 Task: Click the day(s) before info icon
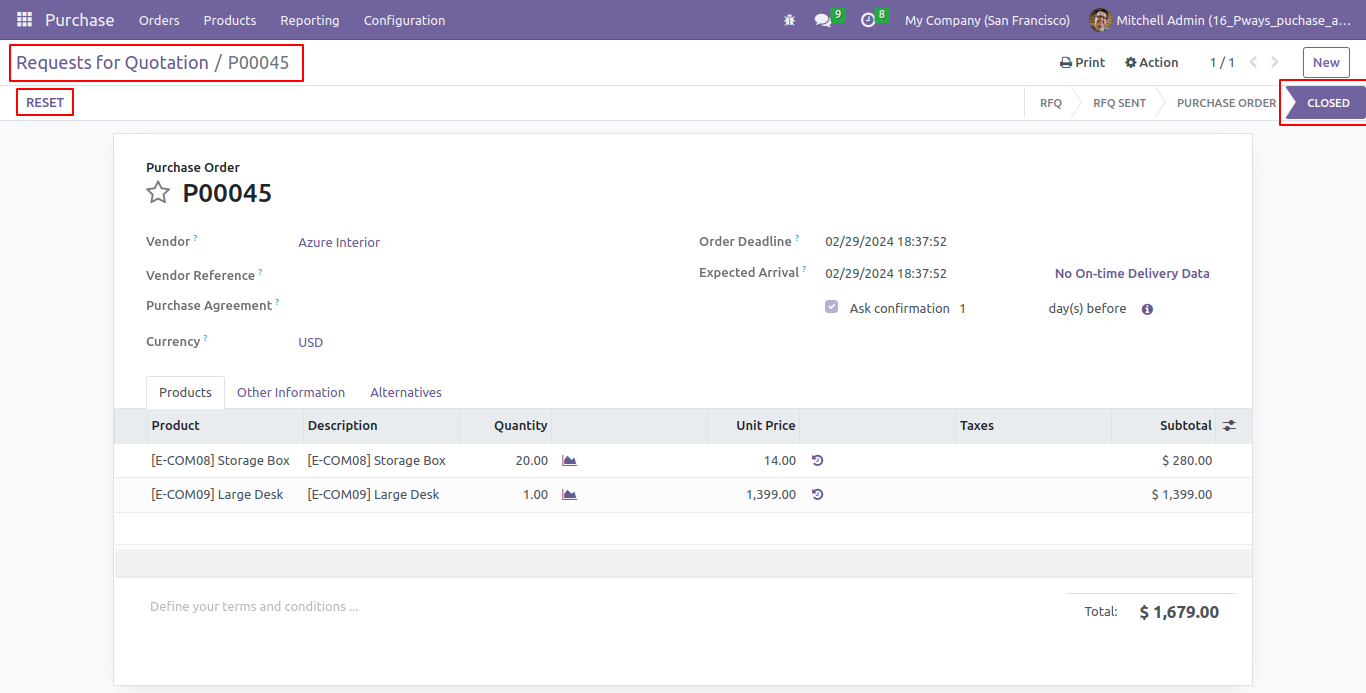(x=1147, y=309)
